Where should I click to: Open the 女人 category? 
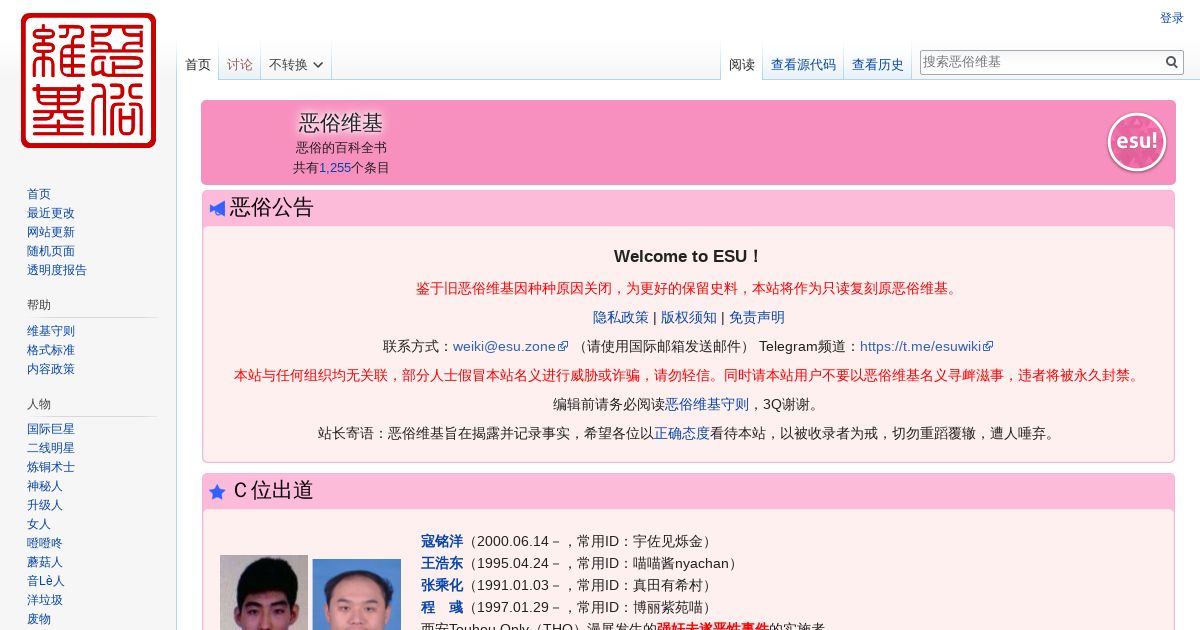pyautogui.click(x=39, y=524)
